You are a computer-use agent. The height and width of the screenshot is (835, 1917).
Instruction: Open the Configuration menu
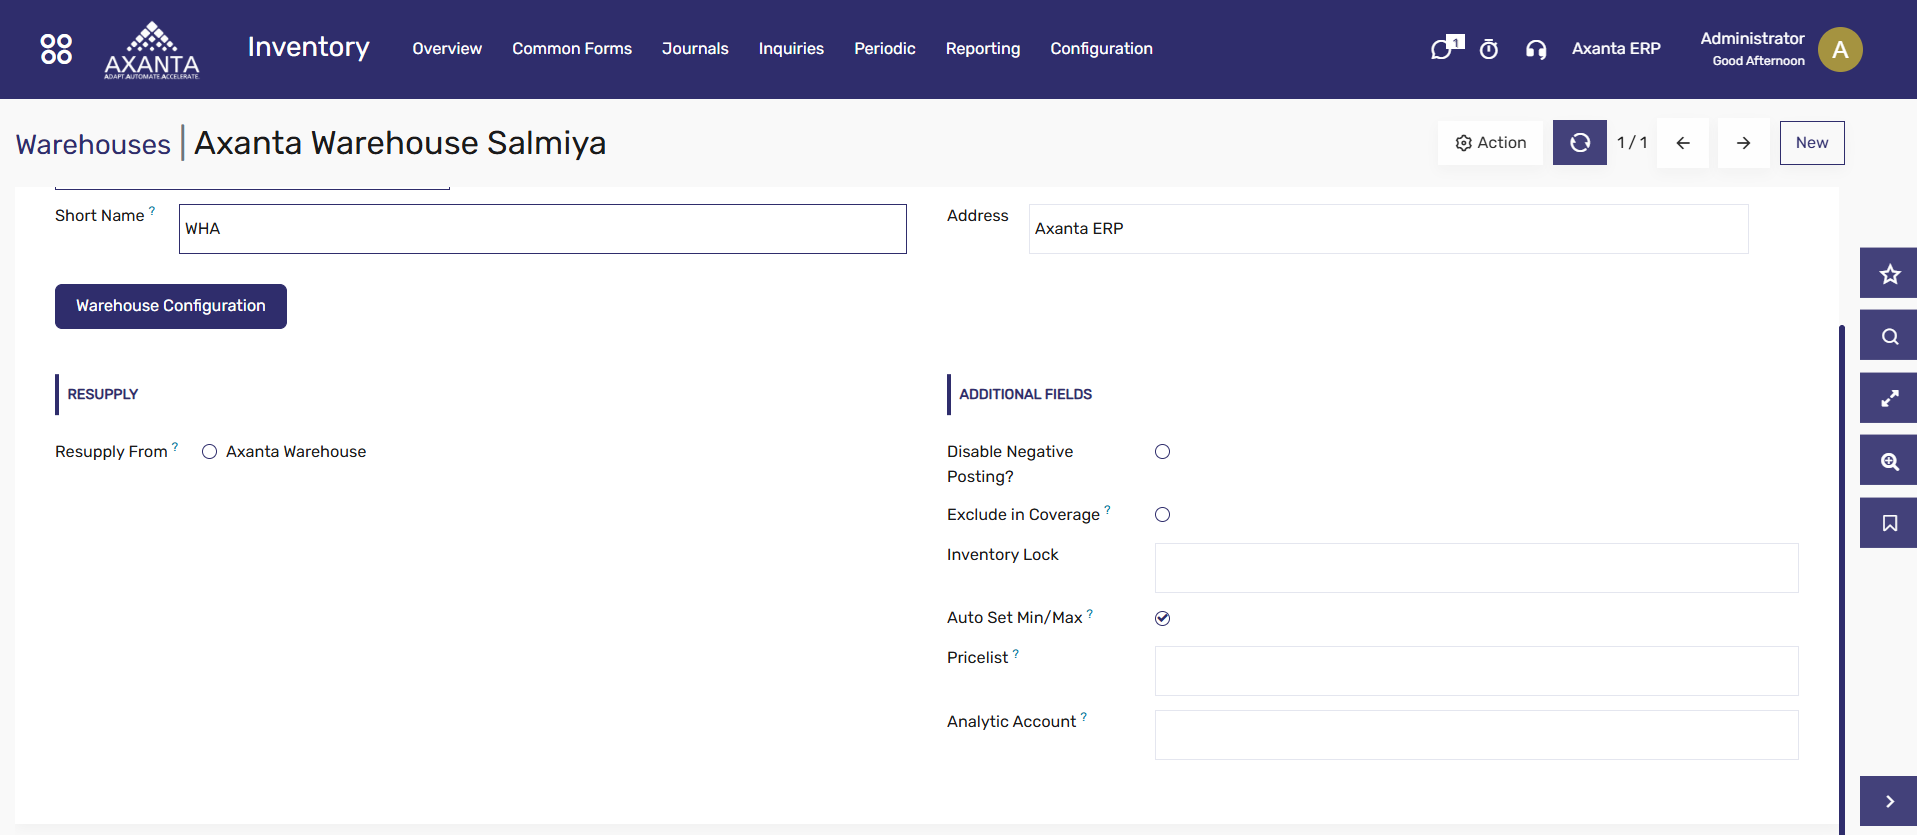click(x=1101, y=49)
